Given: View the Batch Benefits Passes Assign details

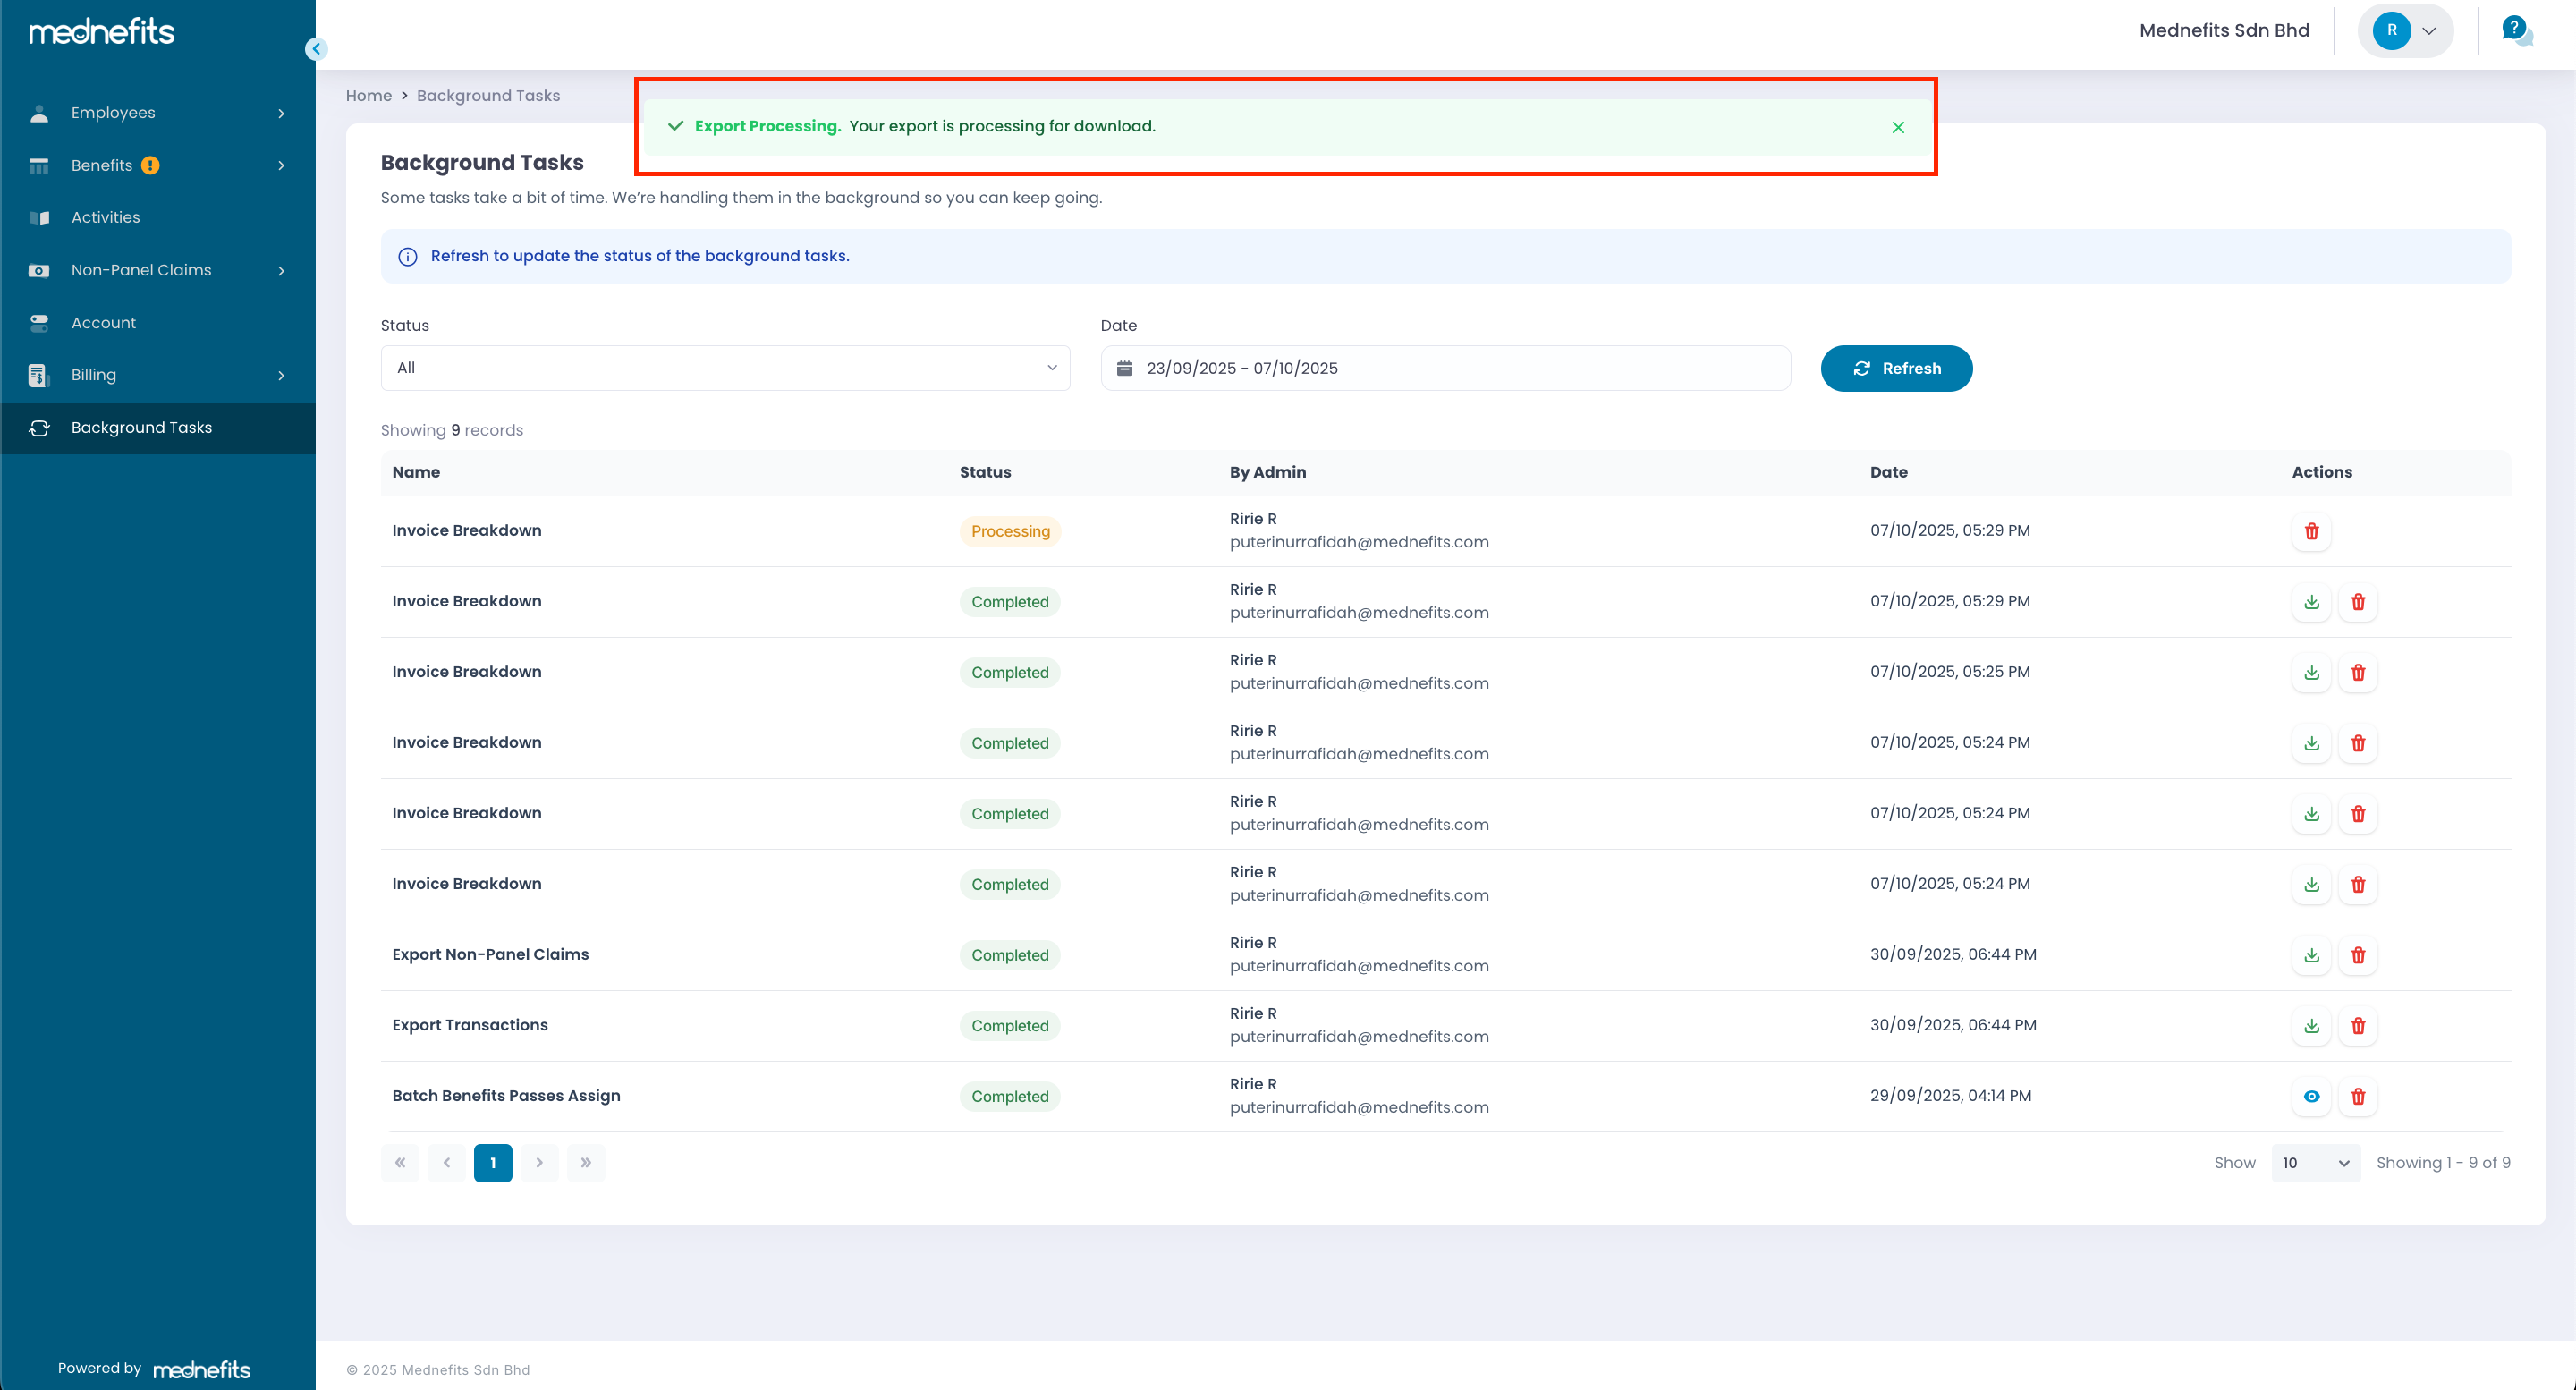Looking at the screenshot, I should pos(2311,1096).
